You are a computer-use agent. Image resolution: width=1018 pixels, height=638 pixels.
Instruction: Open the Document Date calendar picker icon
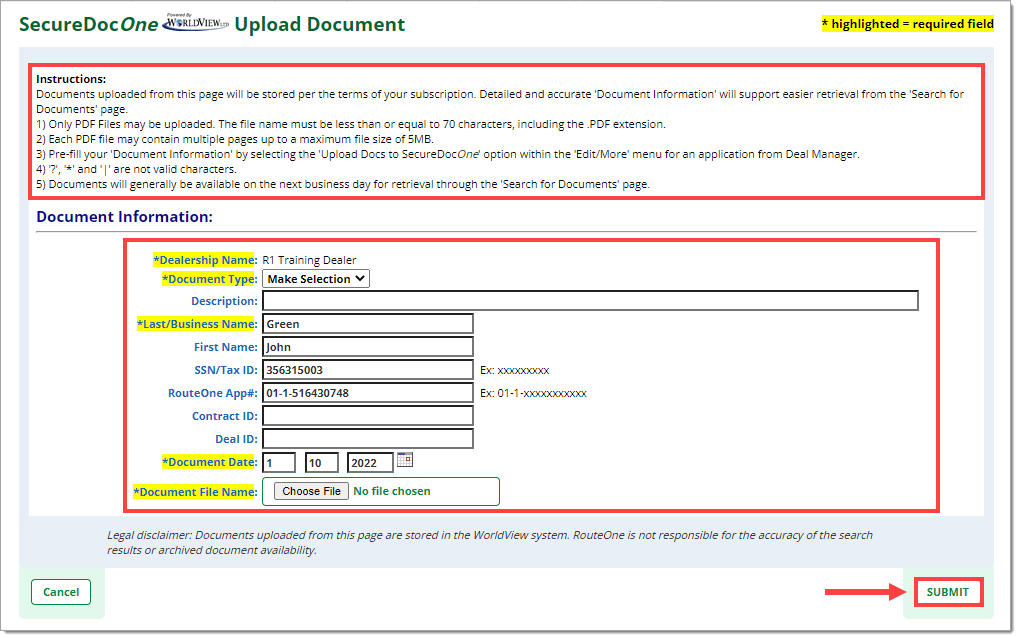pyautogui.click(x=405, y=460)
